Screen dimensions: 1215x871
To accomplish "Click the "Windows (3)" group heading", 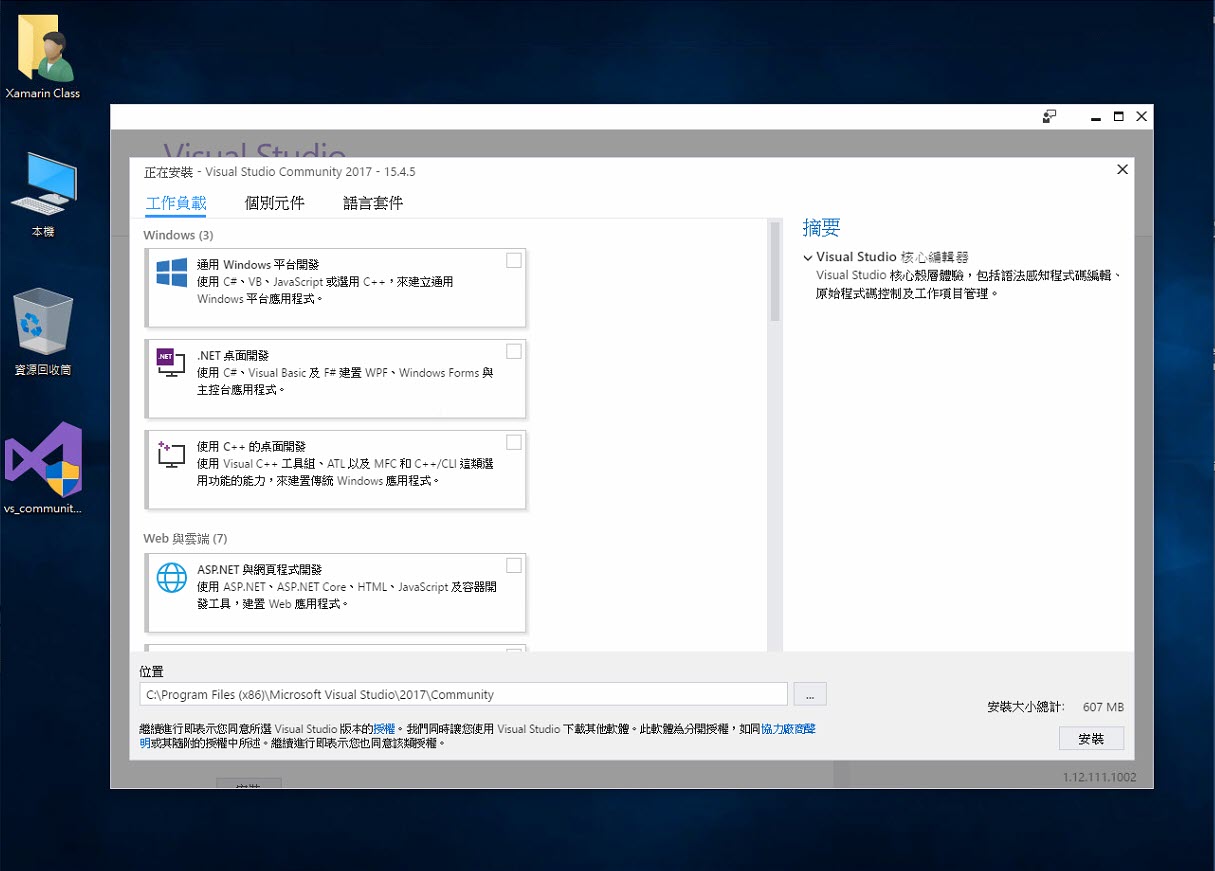I will 178,236.
